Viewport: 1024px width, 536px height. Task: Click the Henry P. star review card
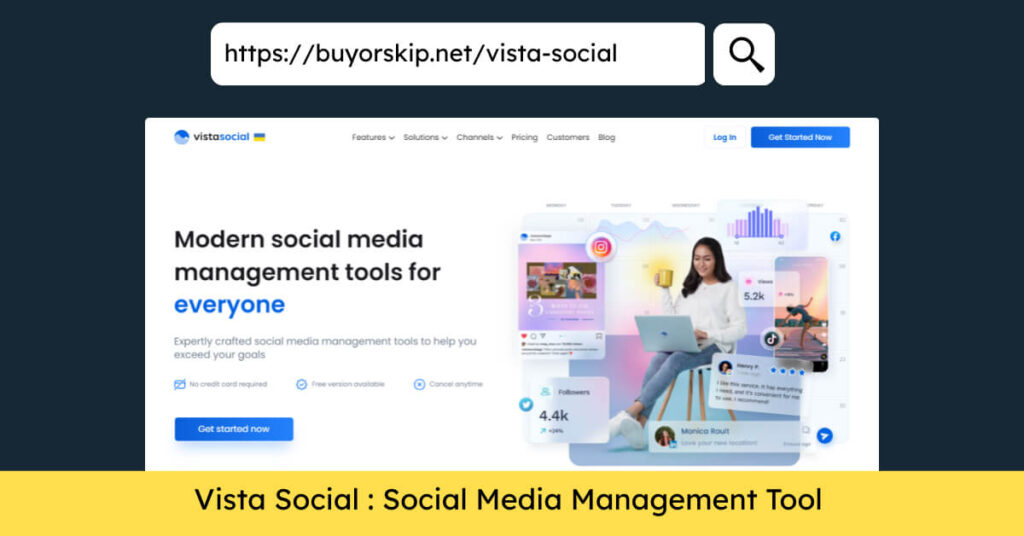[758, 385]
